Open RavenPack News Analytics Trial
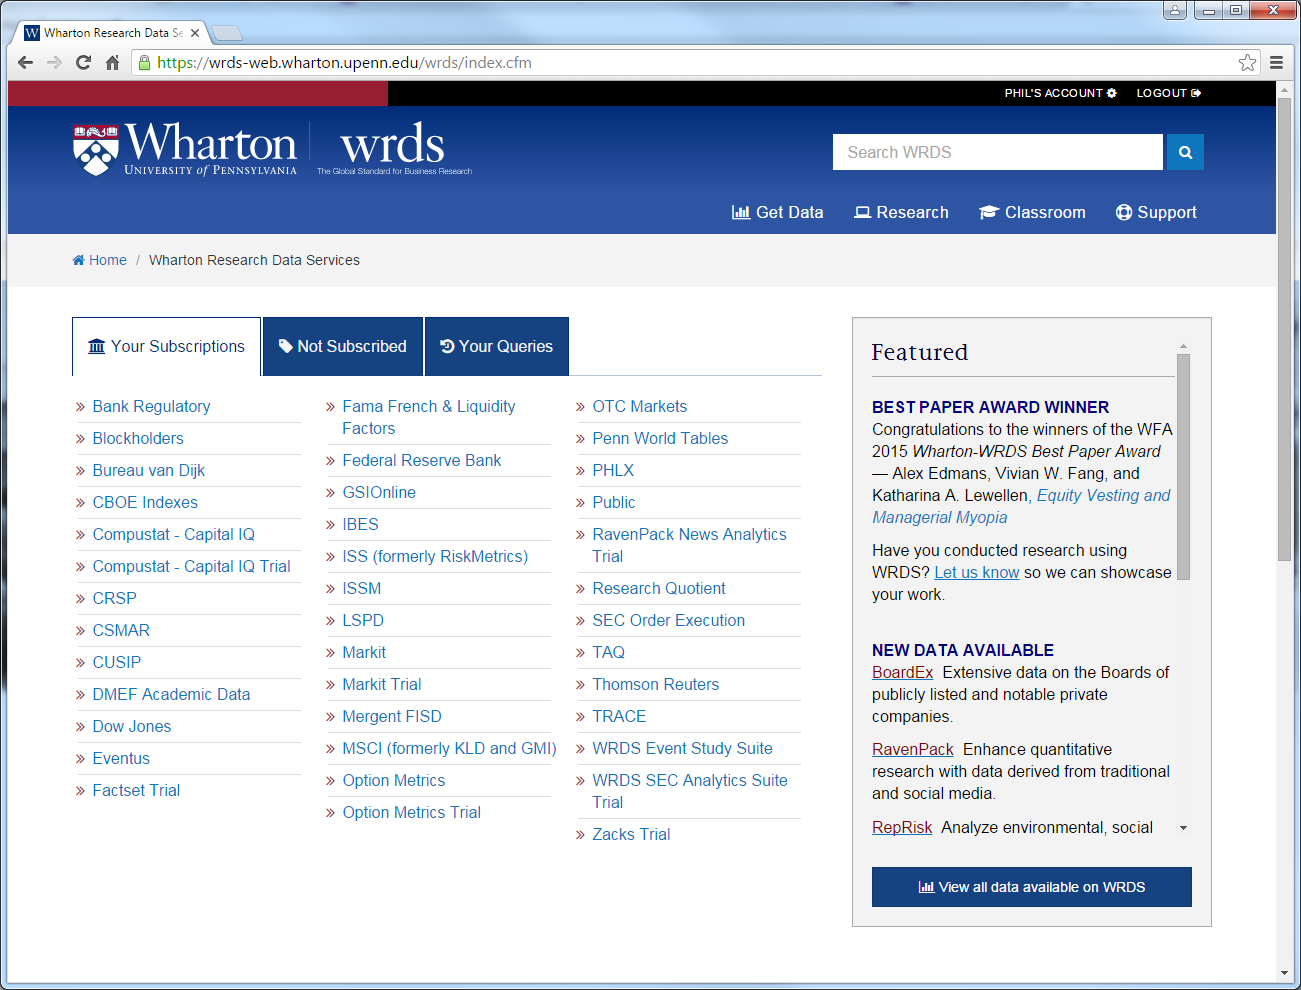The height and width of the screenshot is (990, 1301). 689,545
